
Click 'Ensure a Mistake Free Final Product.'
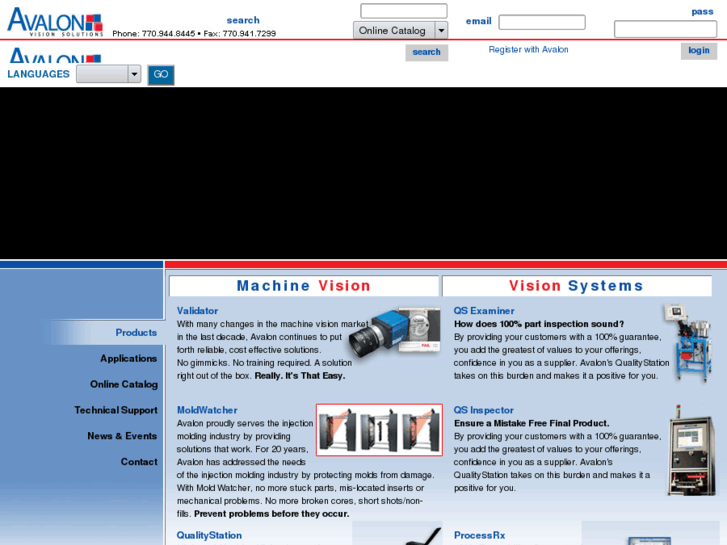tap(531, 423)
